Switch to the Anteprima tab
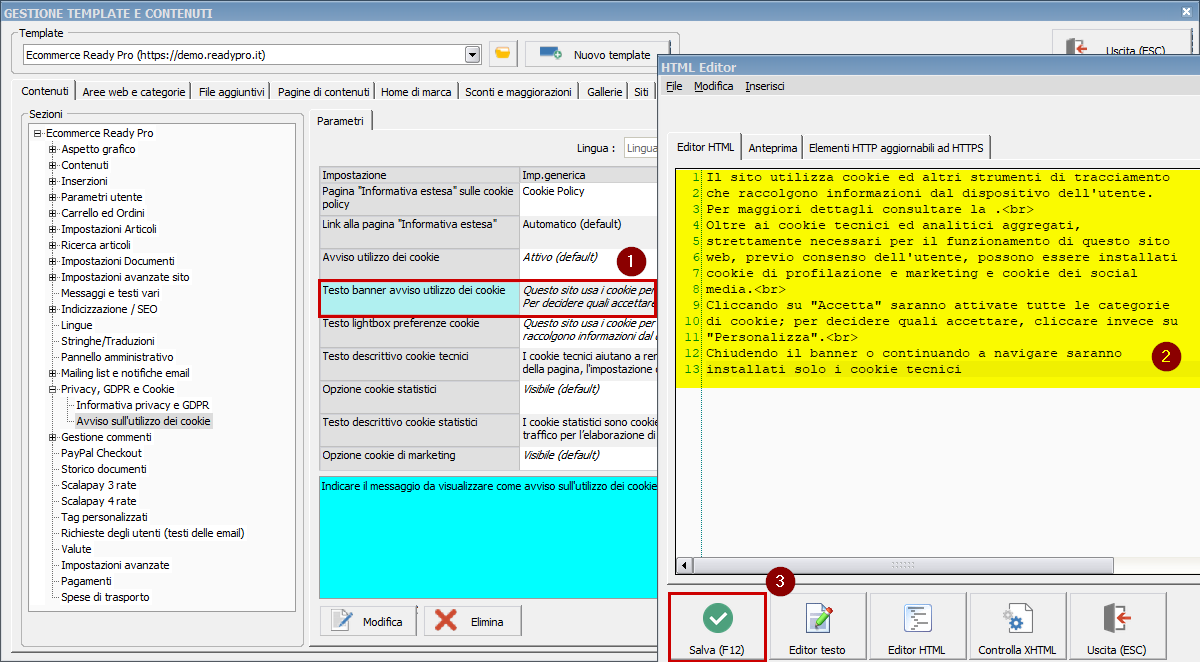This screenshot has width=1200, height=662. 773,148
